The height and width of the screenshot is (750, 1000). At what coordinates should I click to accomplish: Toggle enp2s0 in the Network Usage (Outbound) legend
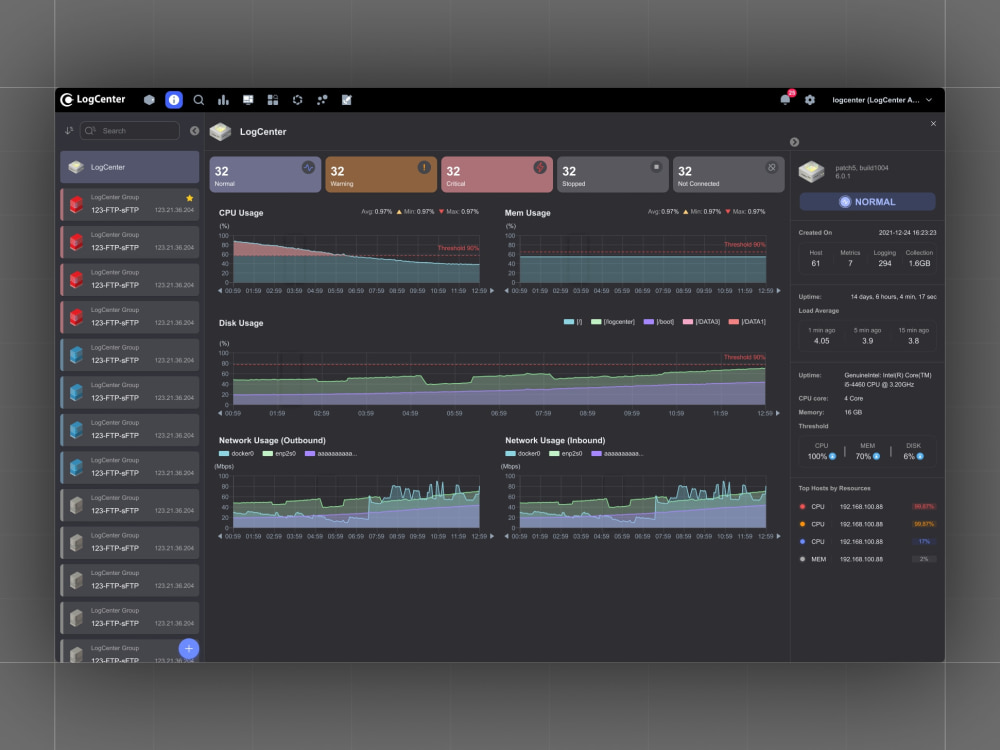pyautogui.click(x=279, y=453)
